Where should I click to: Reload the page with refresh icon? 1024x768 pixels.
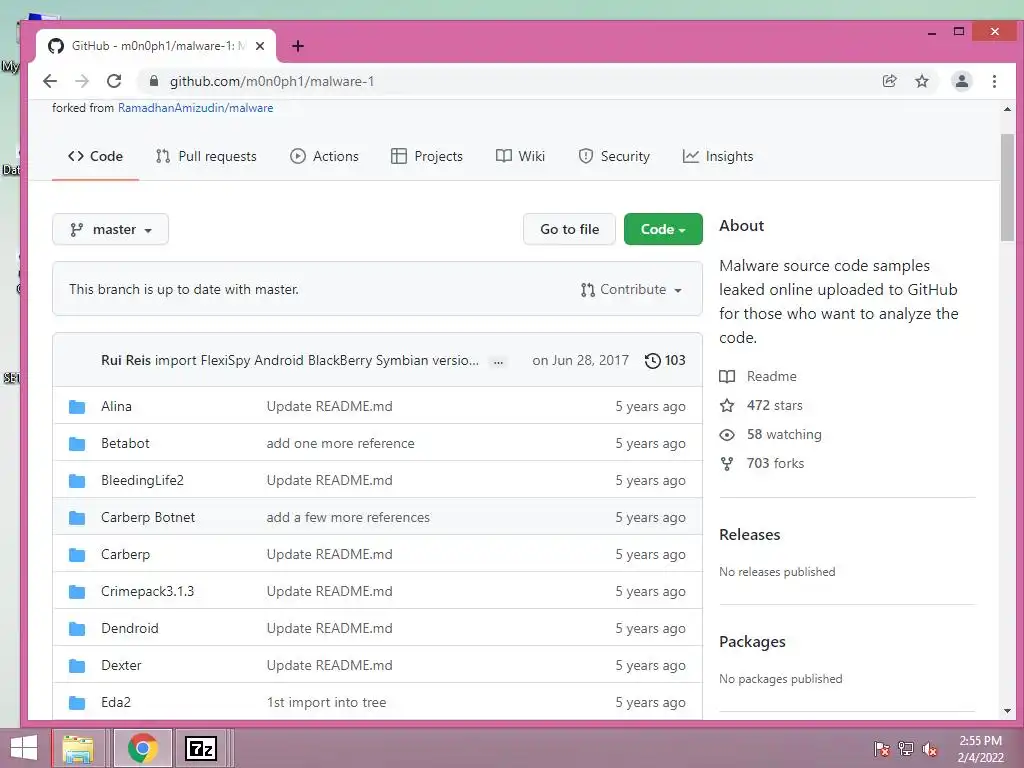114,81
